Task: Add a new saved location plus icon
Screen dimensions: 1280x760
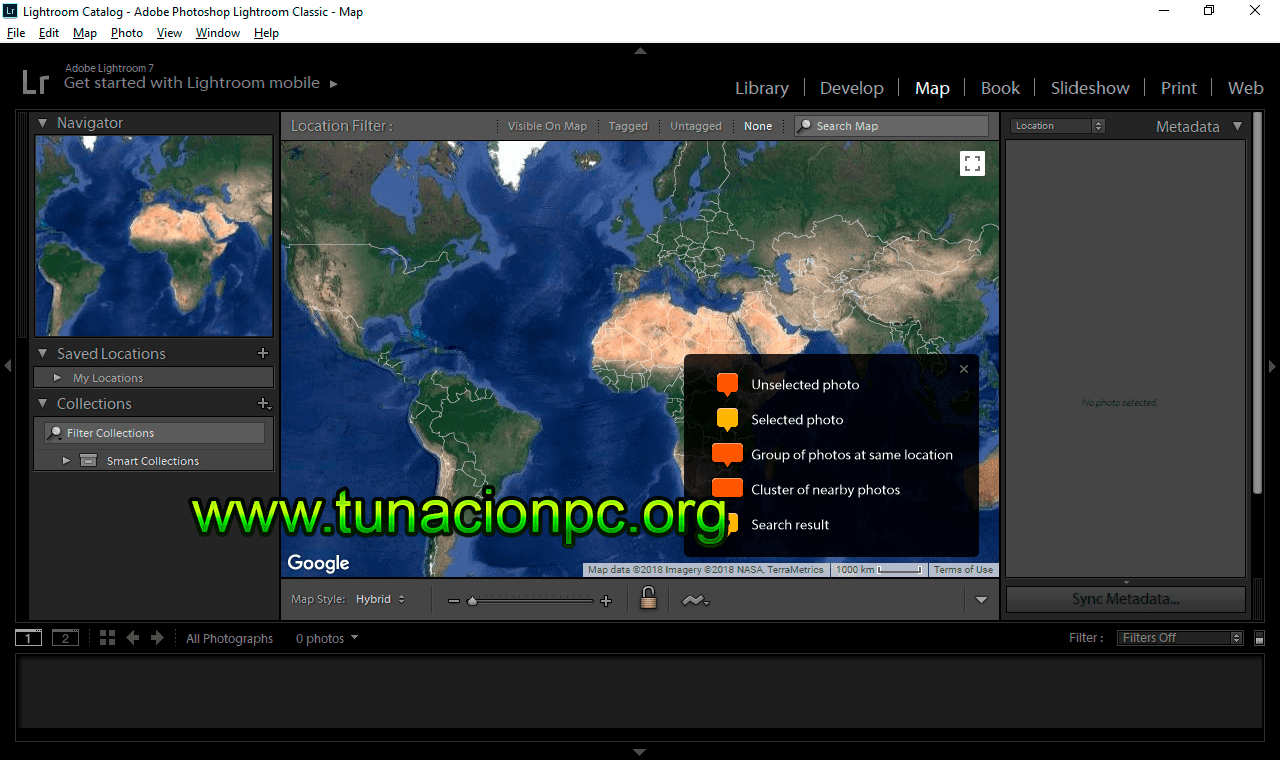Action: click(263, 353)
